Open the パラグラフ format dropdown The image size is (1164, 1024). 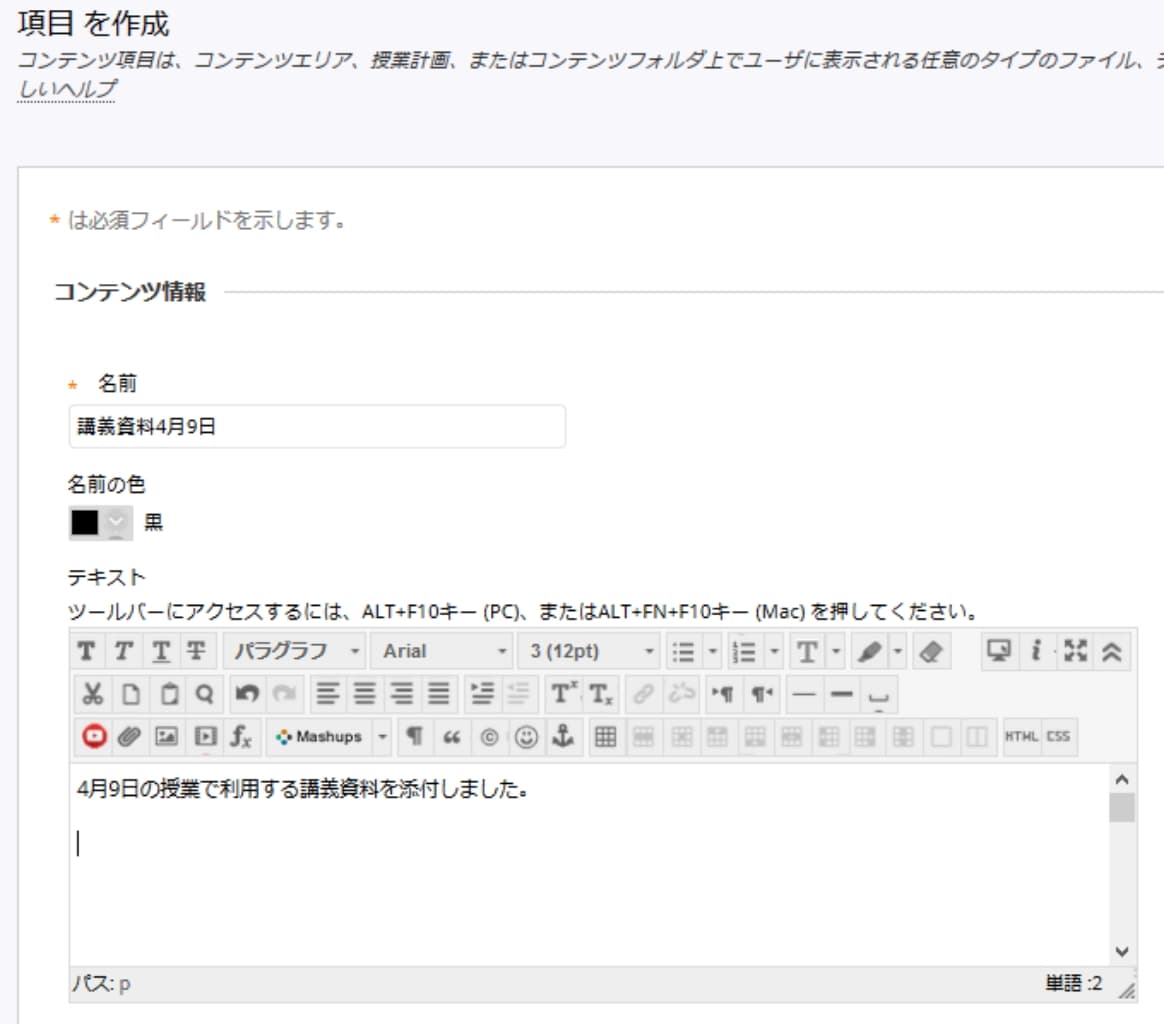pos(295,651)
